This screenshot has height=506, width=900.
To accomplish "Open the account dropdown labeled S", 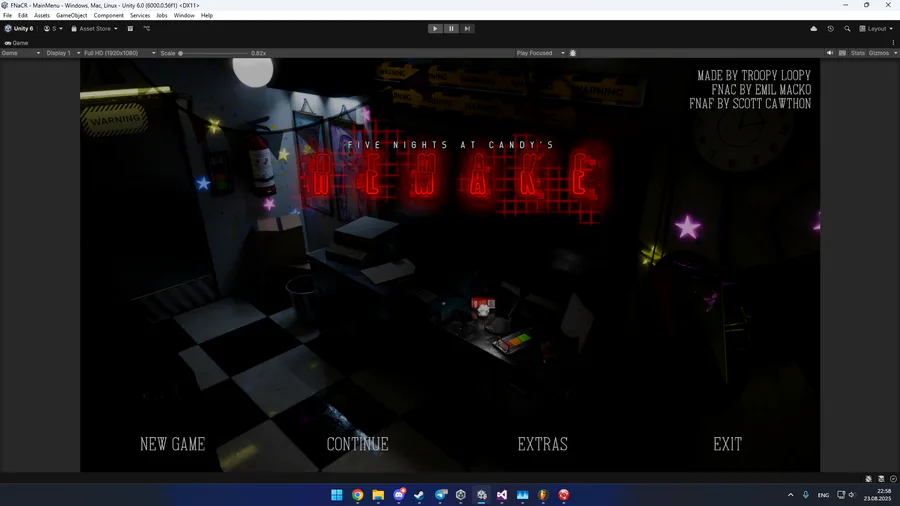I will 53,29.
